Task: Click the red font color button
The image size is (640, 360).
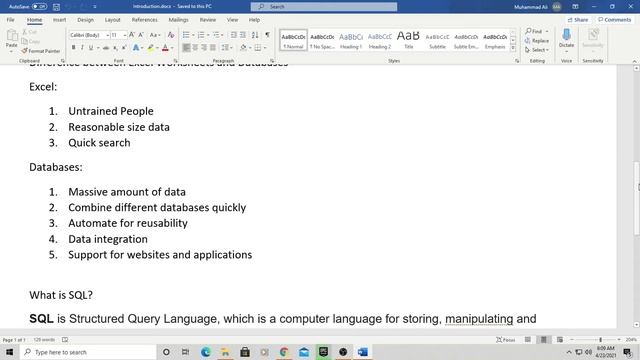Action: pyautogui.click(x=165, y=48)
